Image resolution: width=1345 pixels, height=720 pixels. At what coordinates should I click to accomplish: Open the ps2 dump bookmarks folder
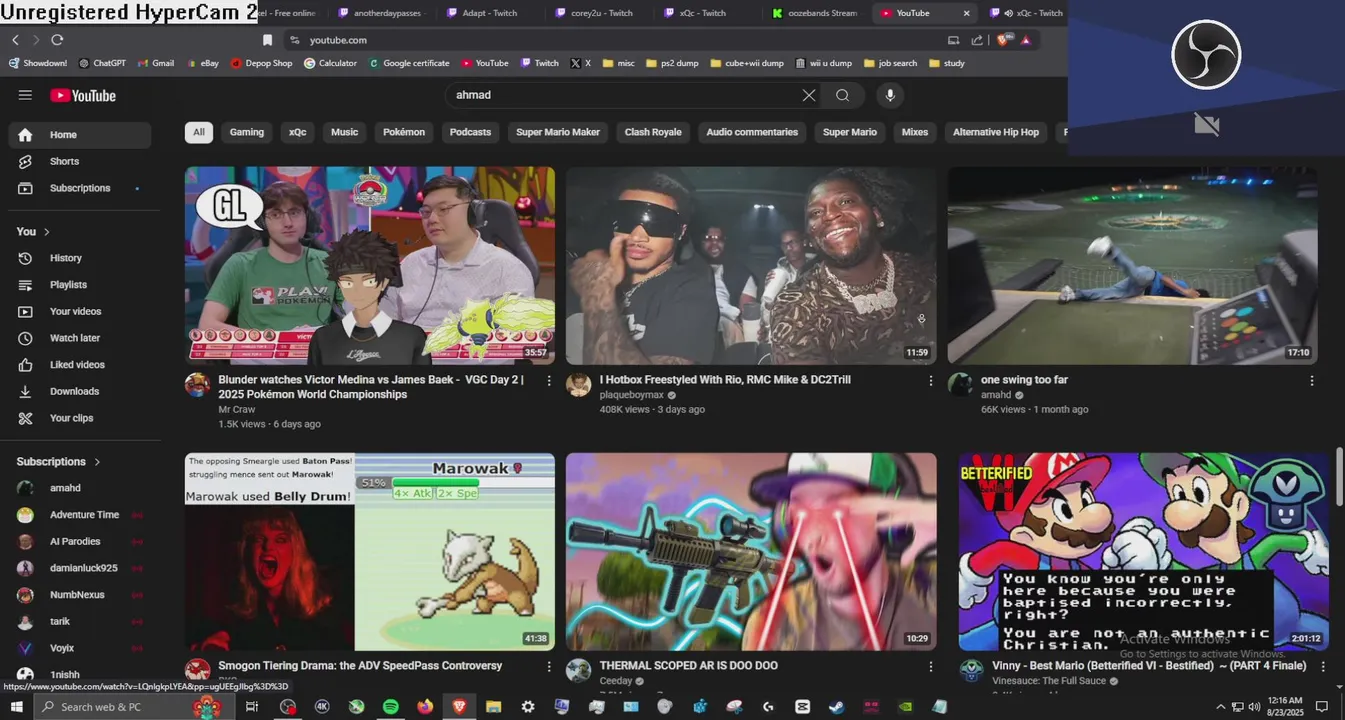coord(673,63)
